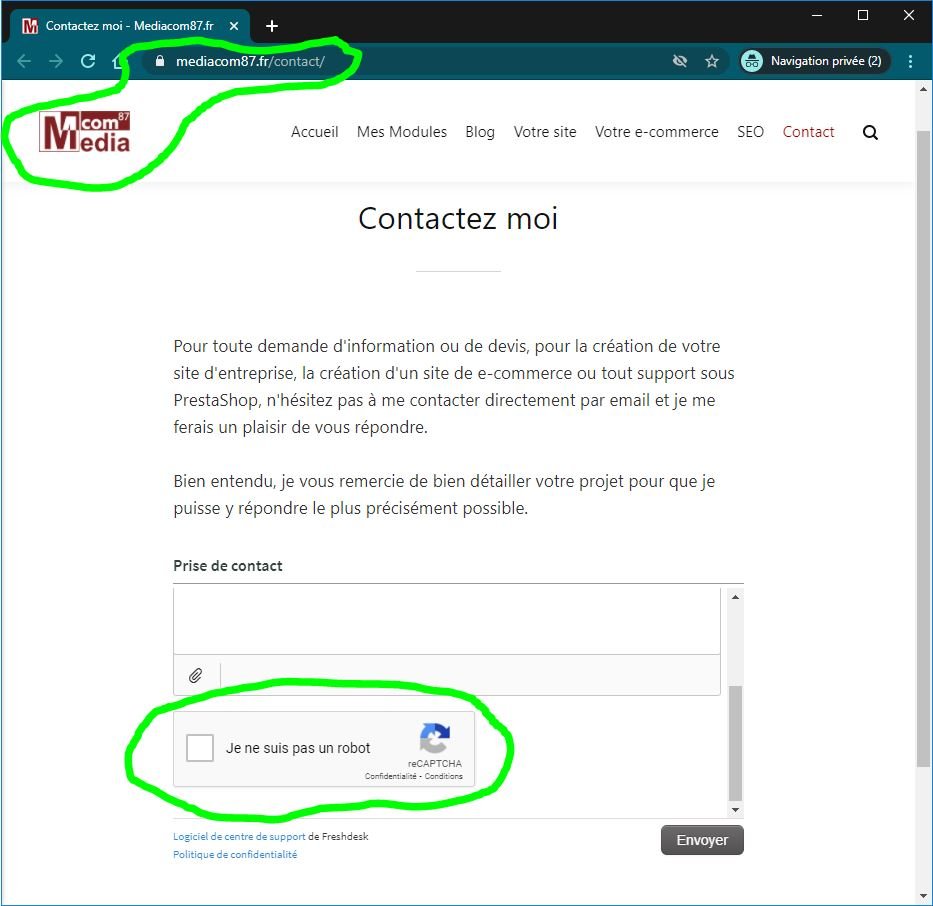This screenshot has height=906, width=933.
Task: Open the Politique de confidentialité link
Action: click(x=235, y=854)
